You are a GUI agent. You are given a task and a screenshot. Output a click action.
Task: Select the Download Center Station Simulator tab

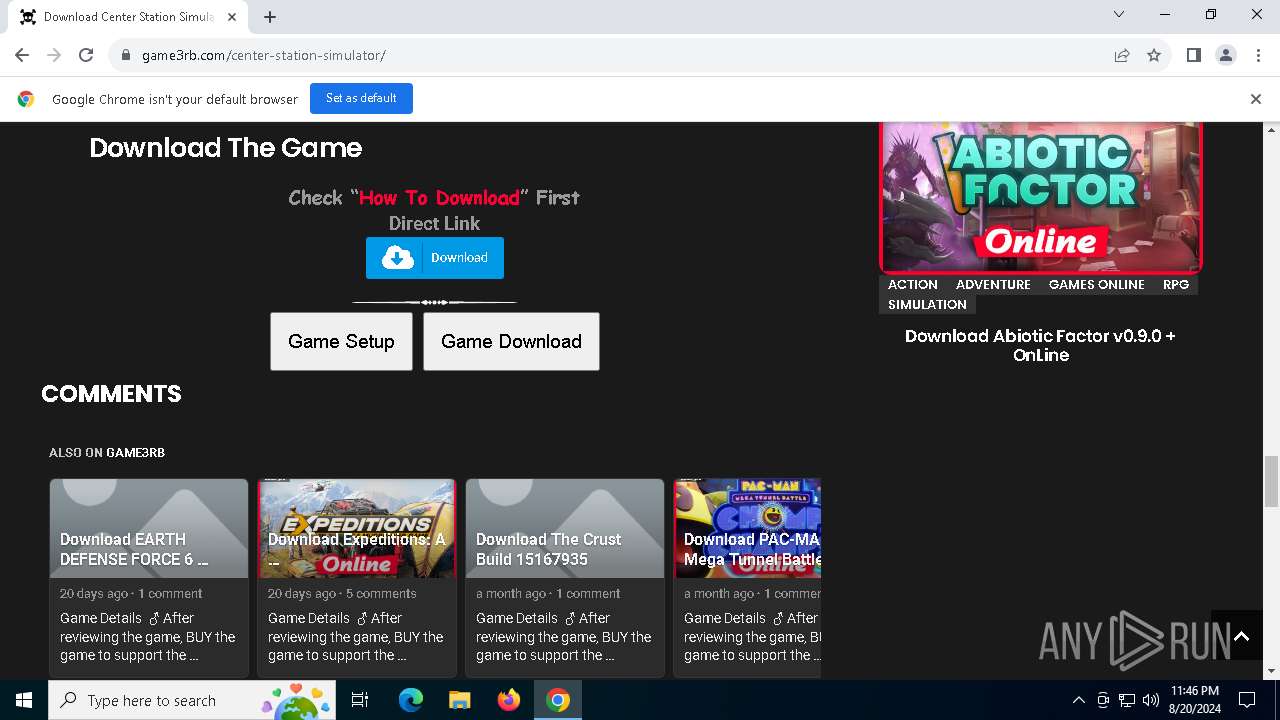click(x=128, y=17)
